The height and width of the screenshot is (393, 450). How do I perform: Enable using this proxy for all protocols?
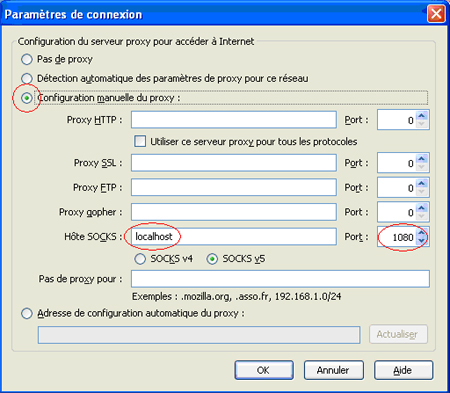coord(140,141)
